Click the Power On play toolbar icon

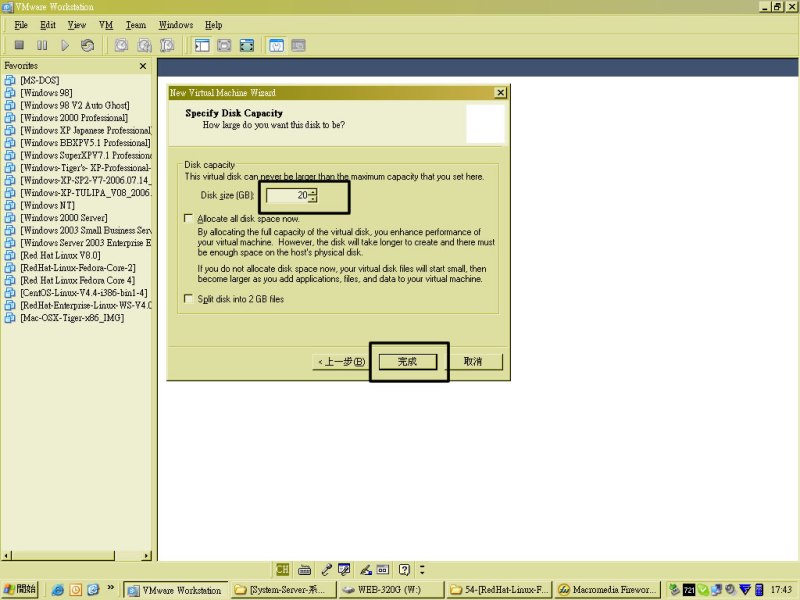65,45
